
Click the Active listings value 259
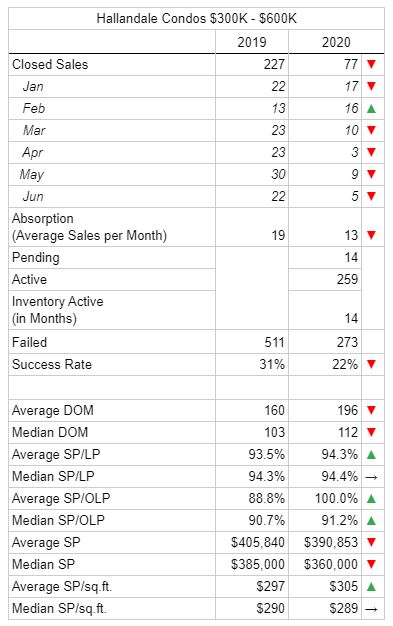[x=347, y=279]
